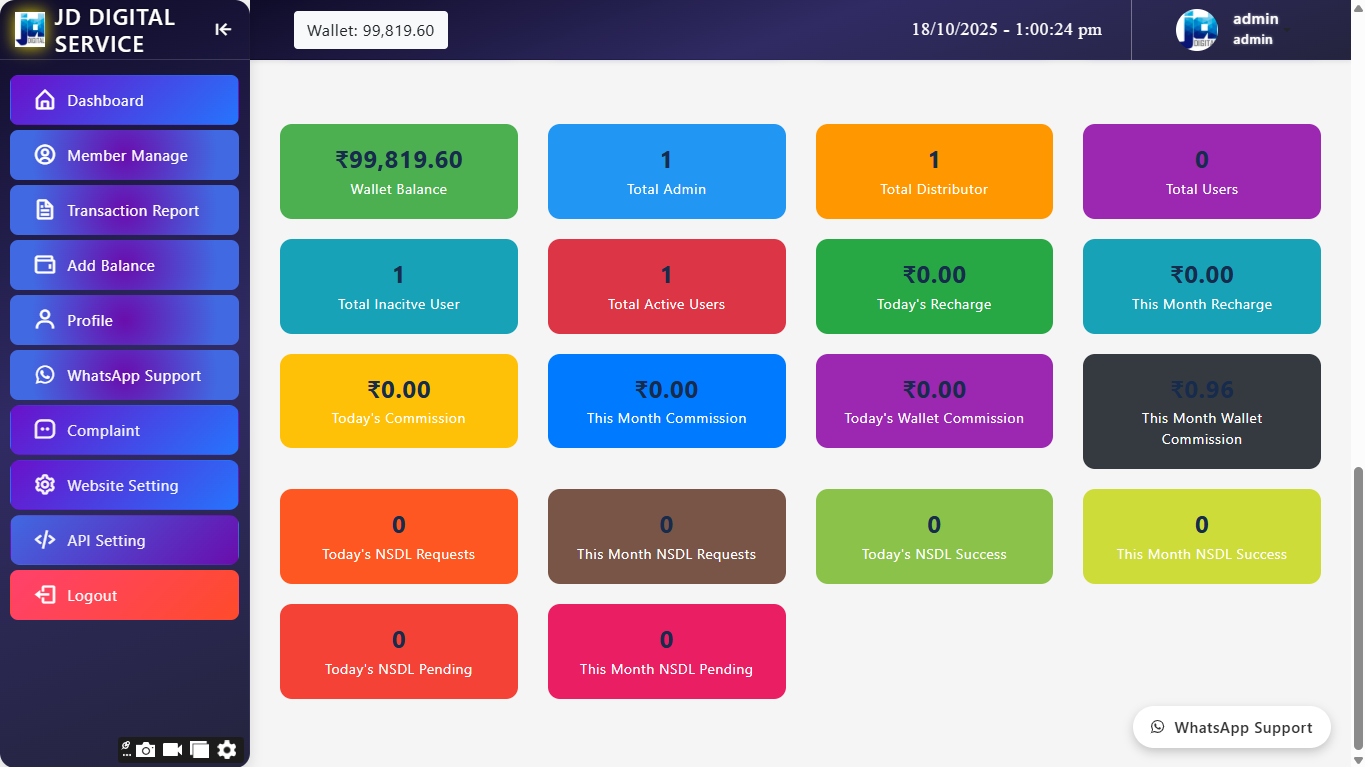1365x767 pixels.
Task: Click the Website Setting gear icon
Action: (44, 485)
